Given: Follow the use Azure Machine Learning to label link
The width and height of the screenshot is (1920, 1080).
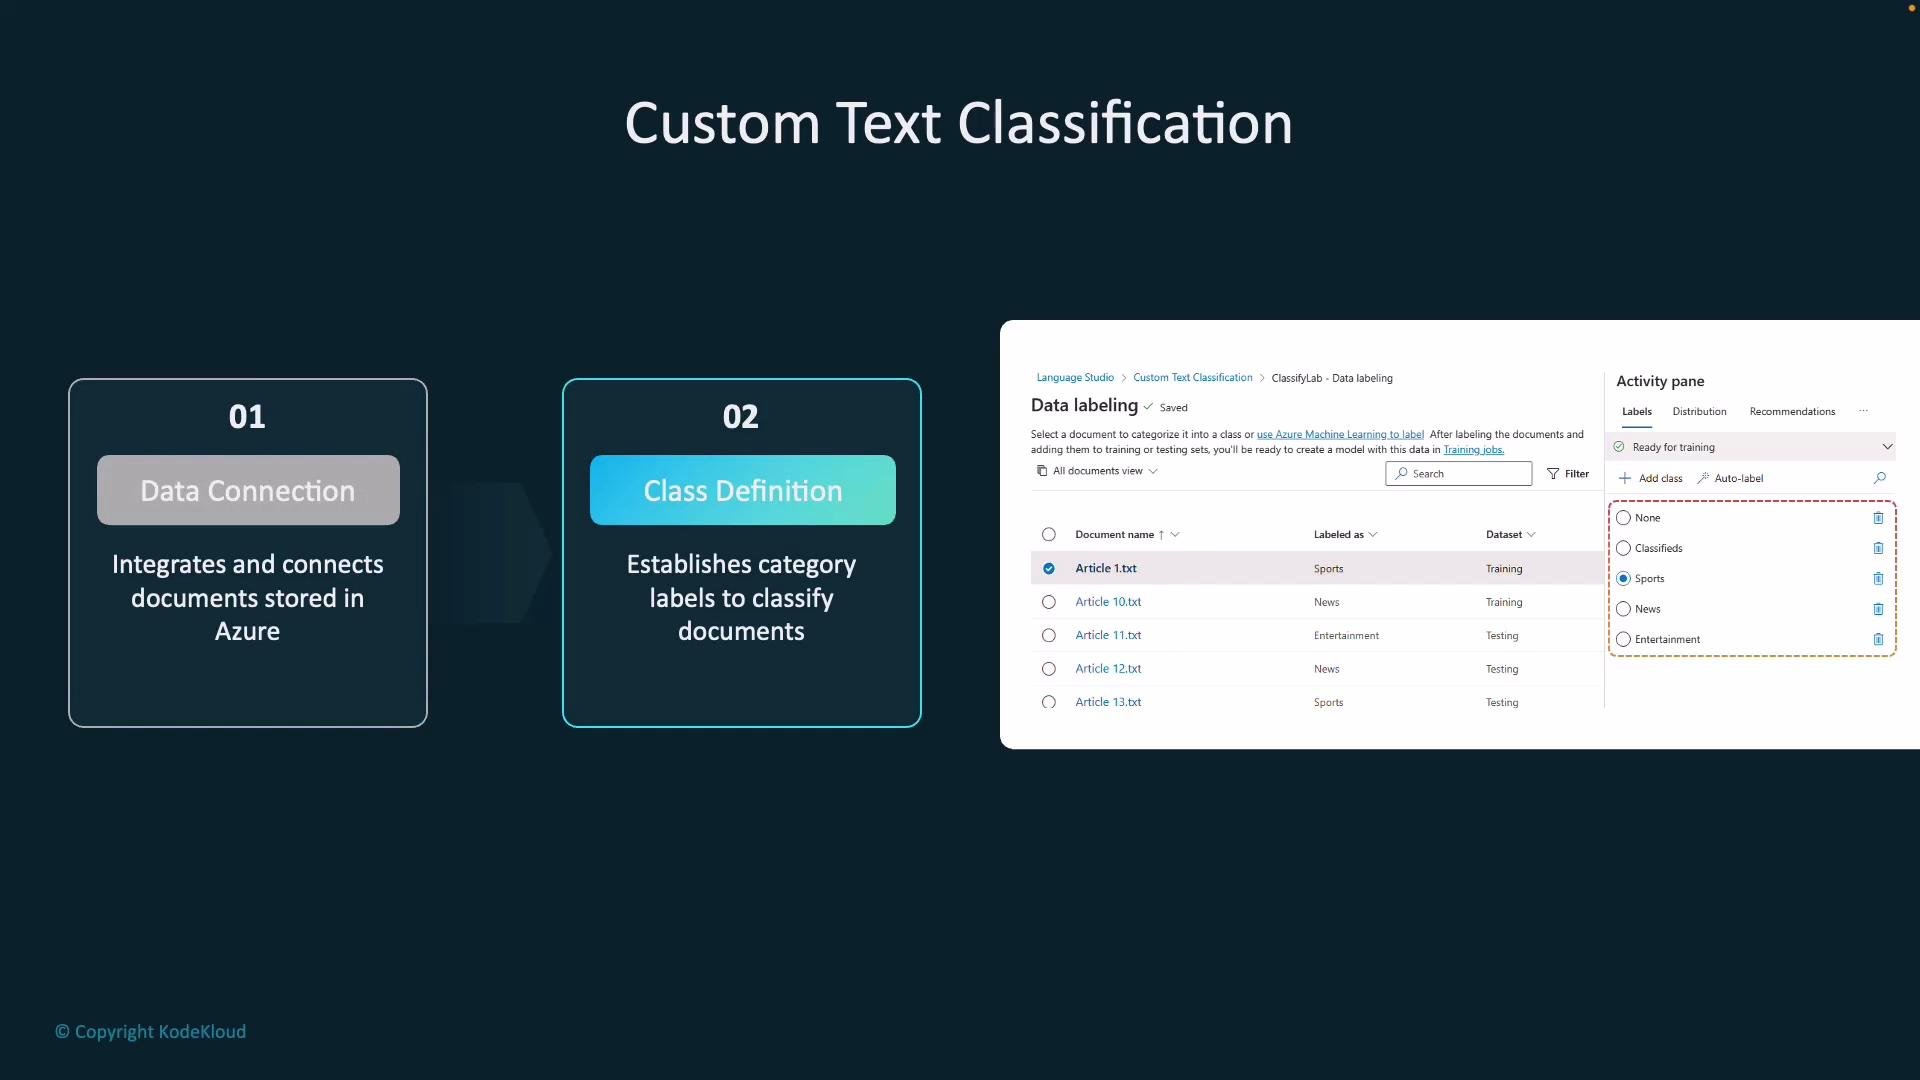Looking at the screenshot, I should [x=1340, y=435].
